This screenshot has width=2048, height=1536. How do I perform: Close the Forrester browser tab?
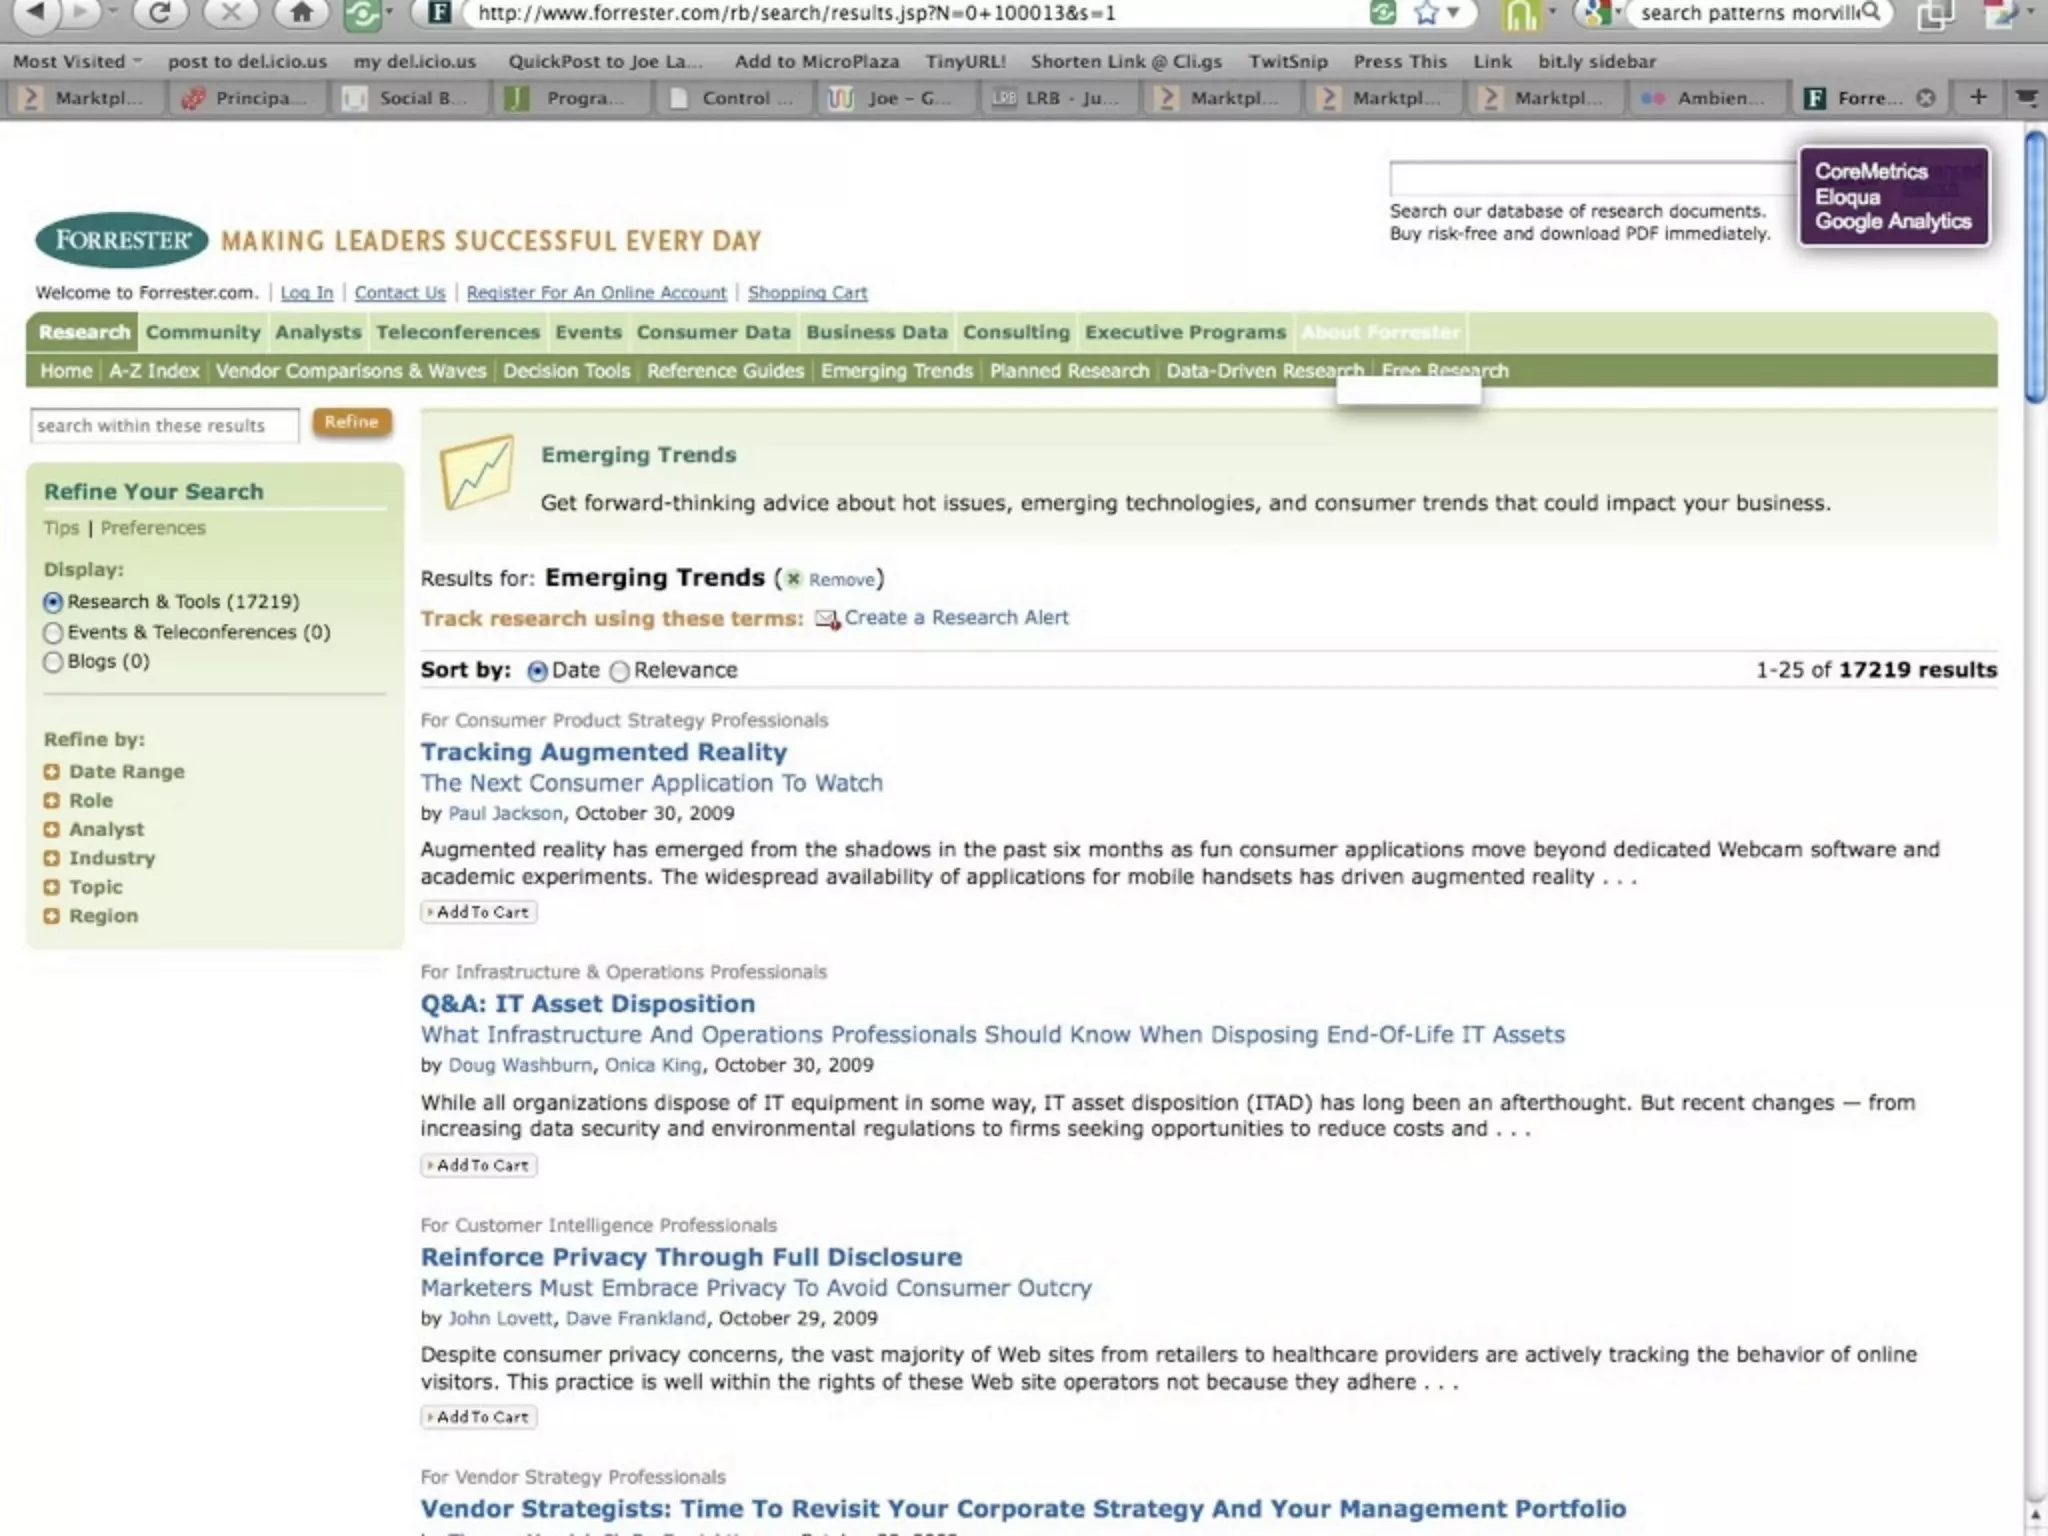(x=1925, y=98)
